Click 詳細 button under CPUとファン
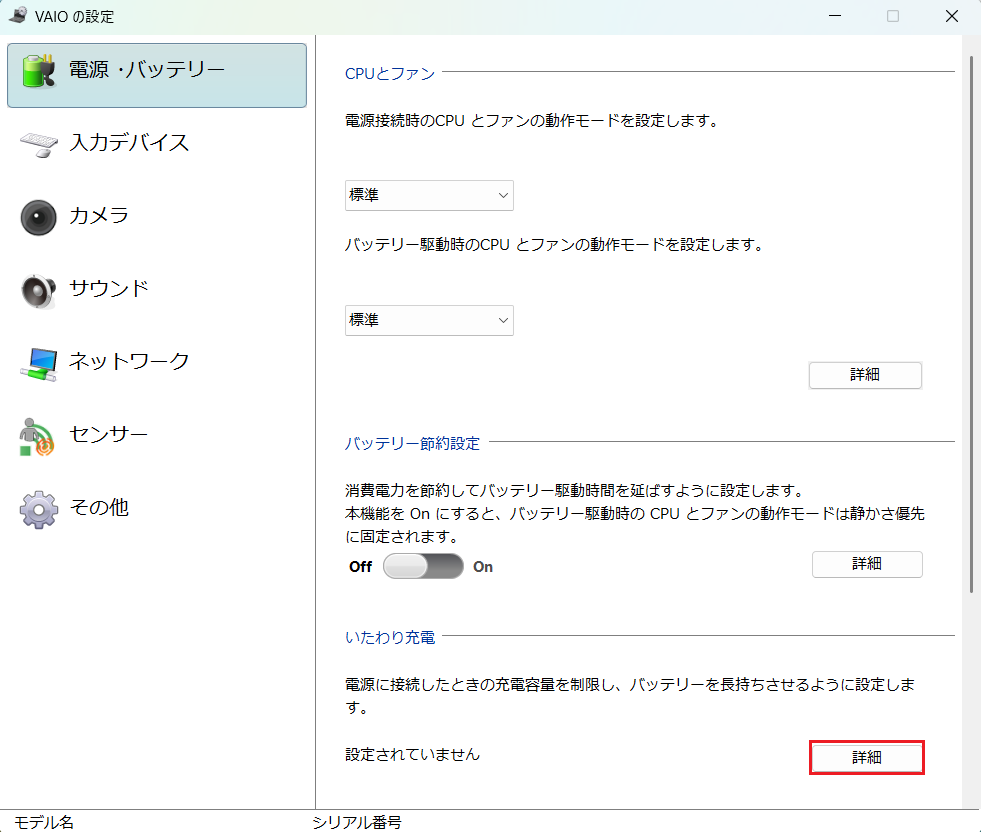This screenshot has height=832, width=981. pos(865,375)
